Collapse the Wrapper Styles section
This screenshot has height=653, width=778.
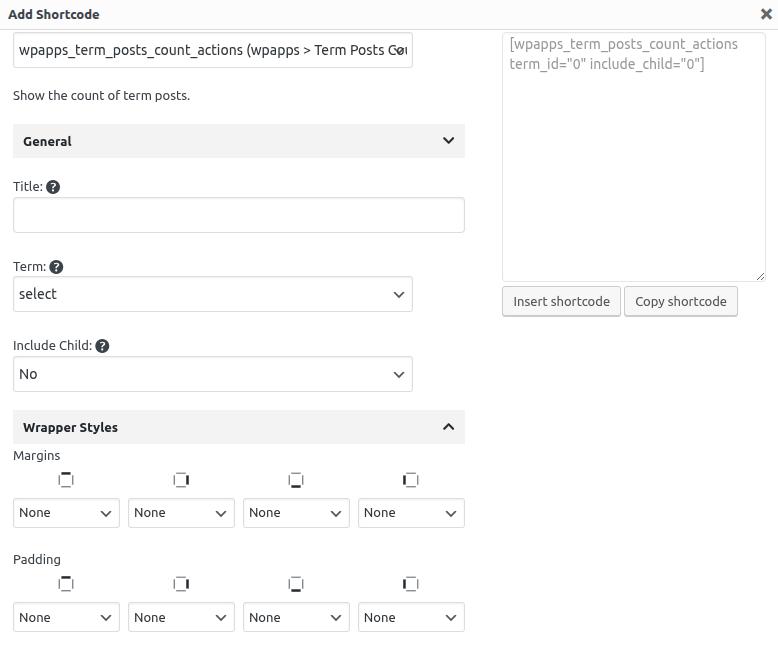[448, 427]
